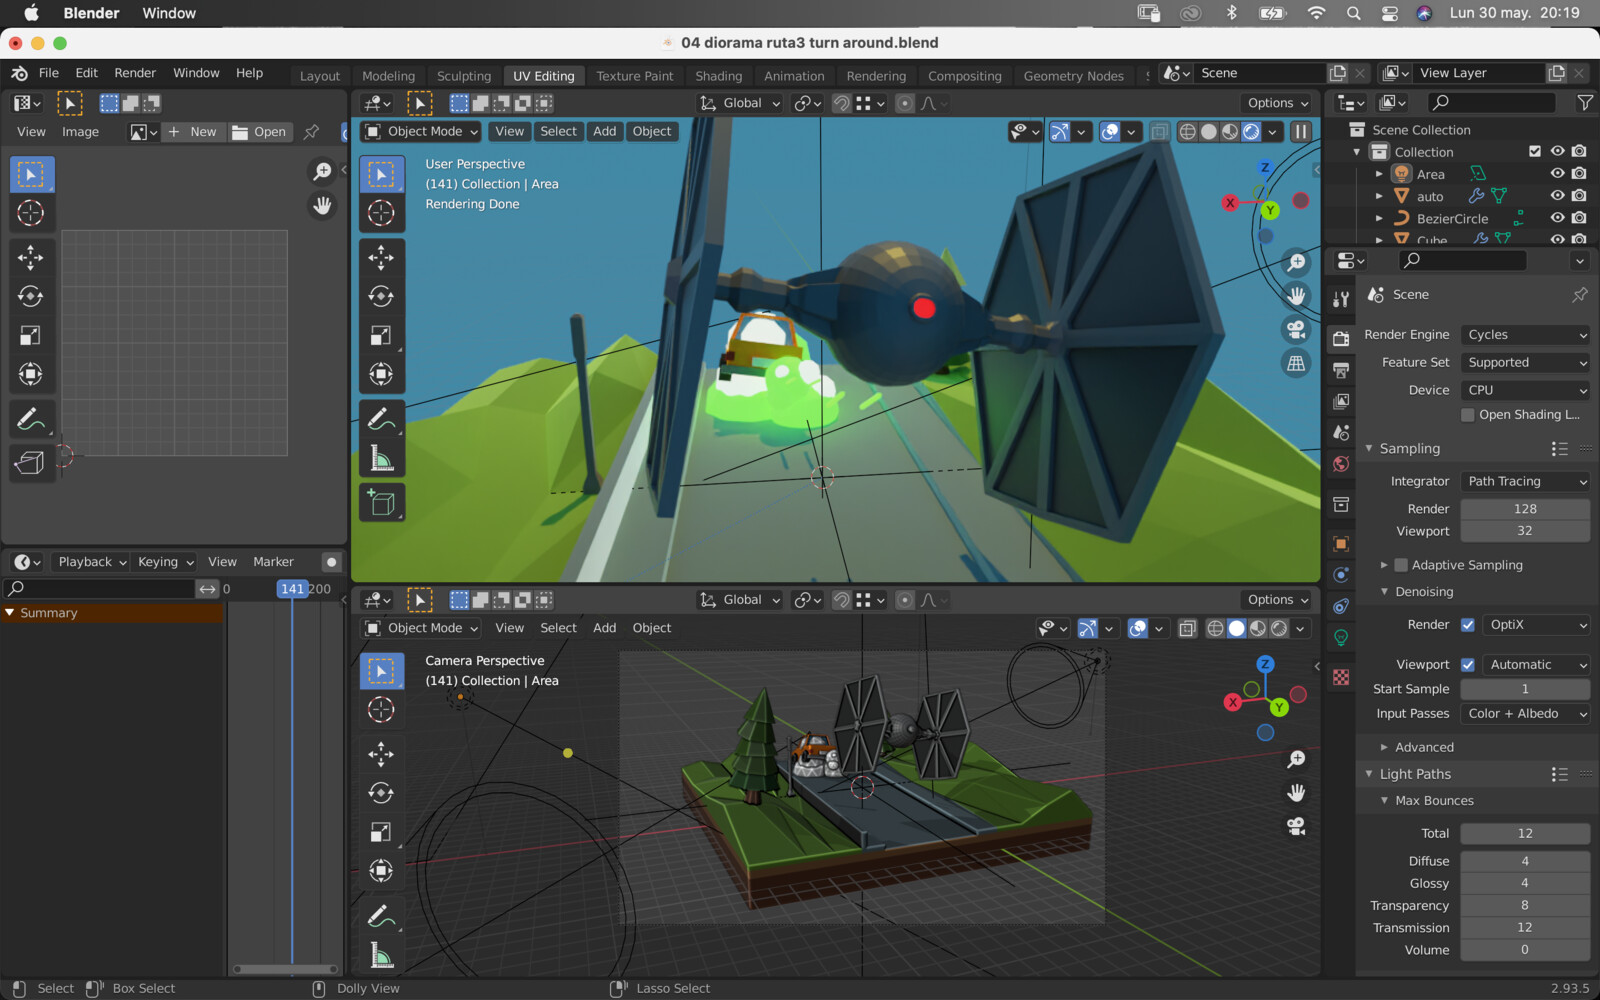
Task: Open the outliner filter funnel
Action: [1584, 102]
